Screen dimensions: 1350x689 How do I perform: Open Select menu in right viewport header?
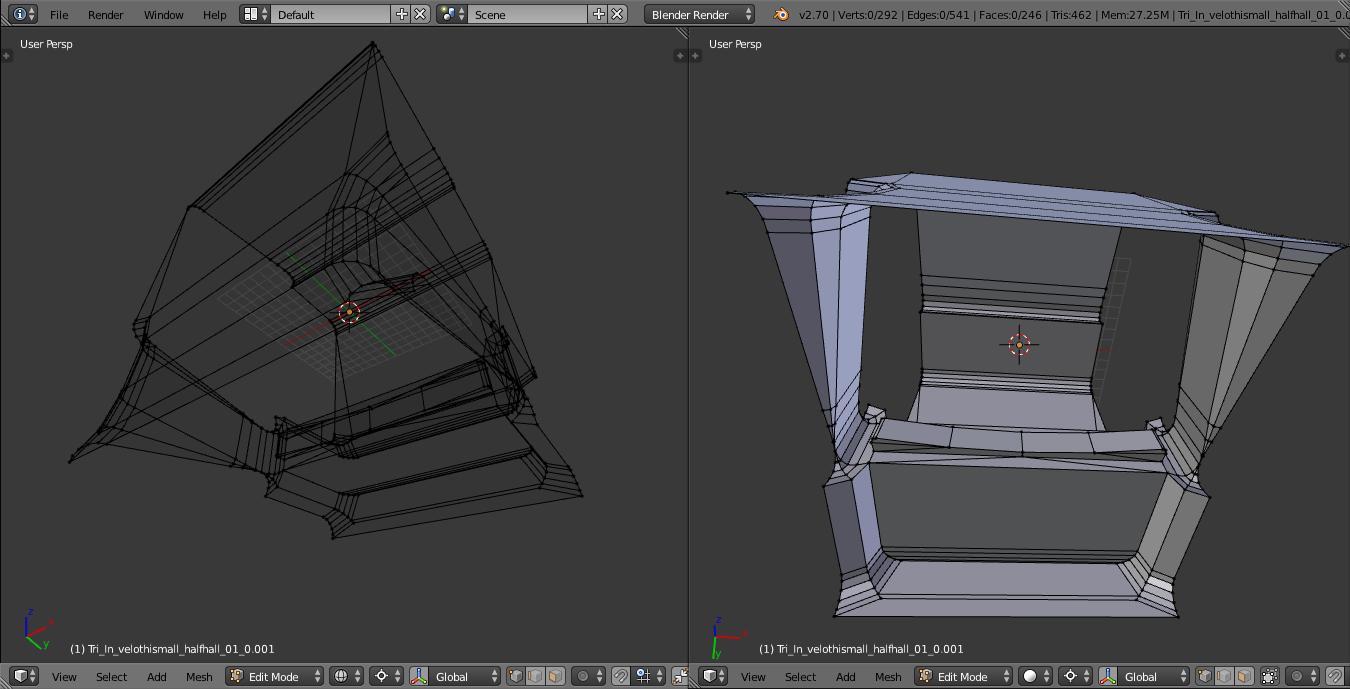pos(800,677)
